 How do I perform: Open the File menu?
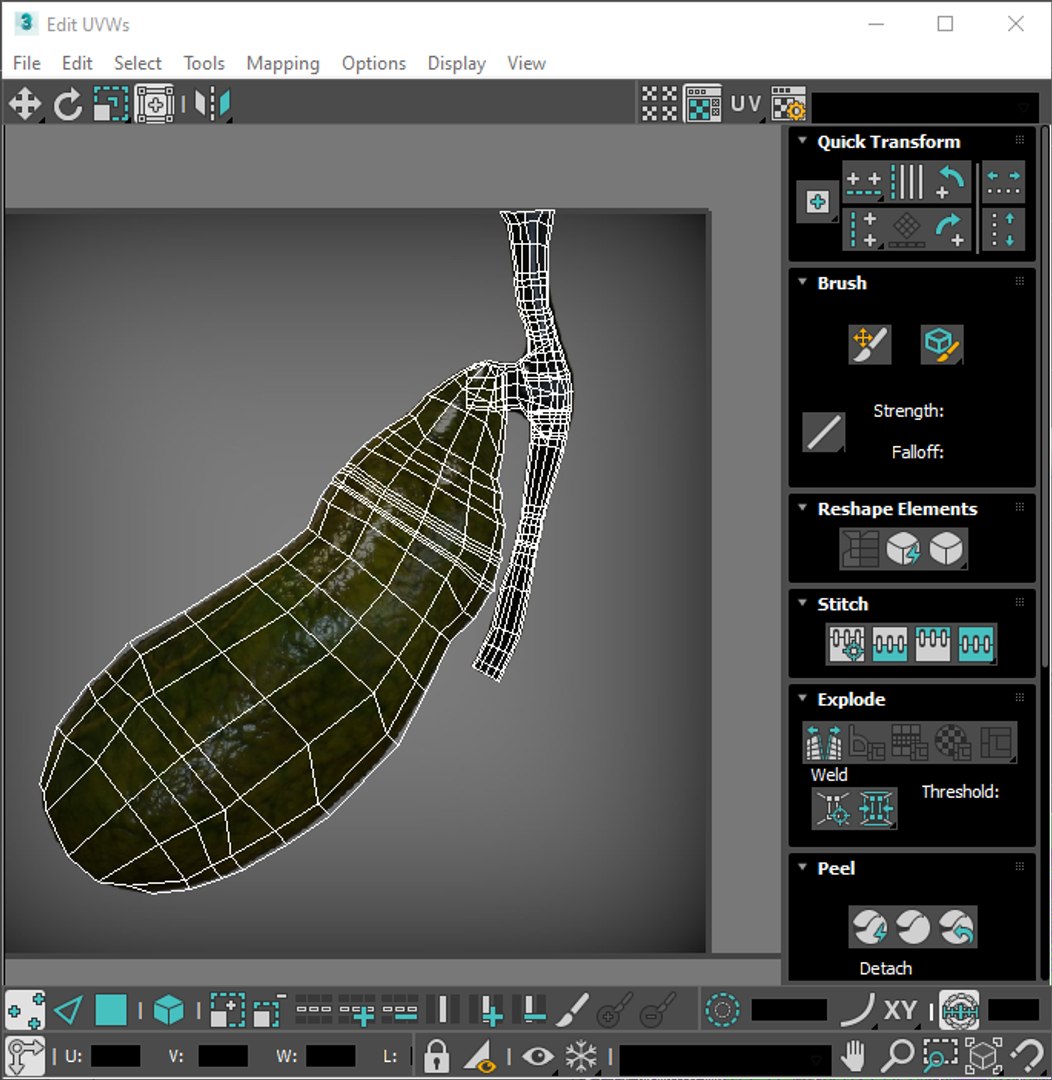click(x=27, y=63)
